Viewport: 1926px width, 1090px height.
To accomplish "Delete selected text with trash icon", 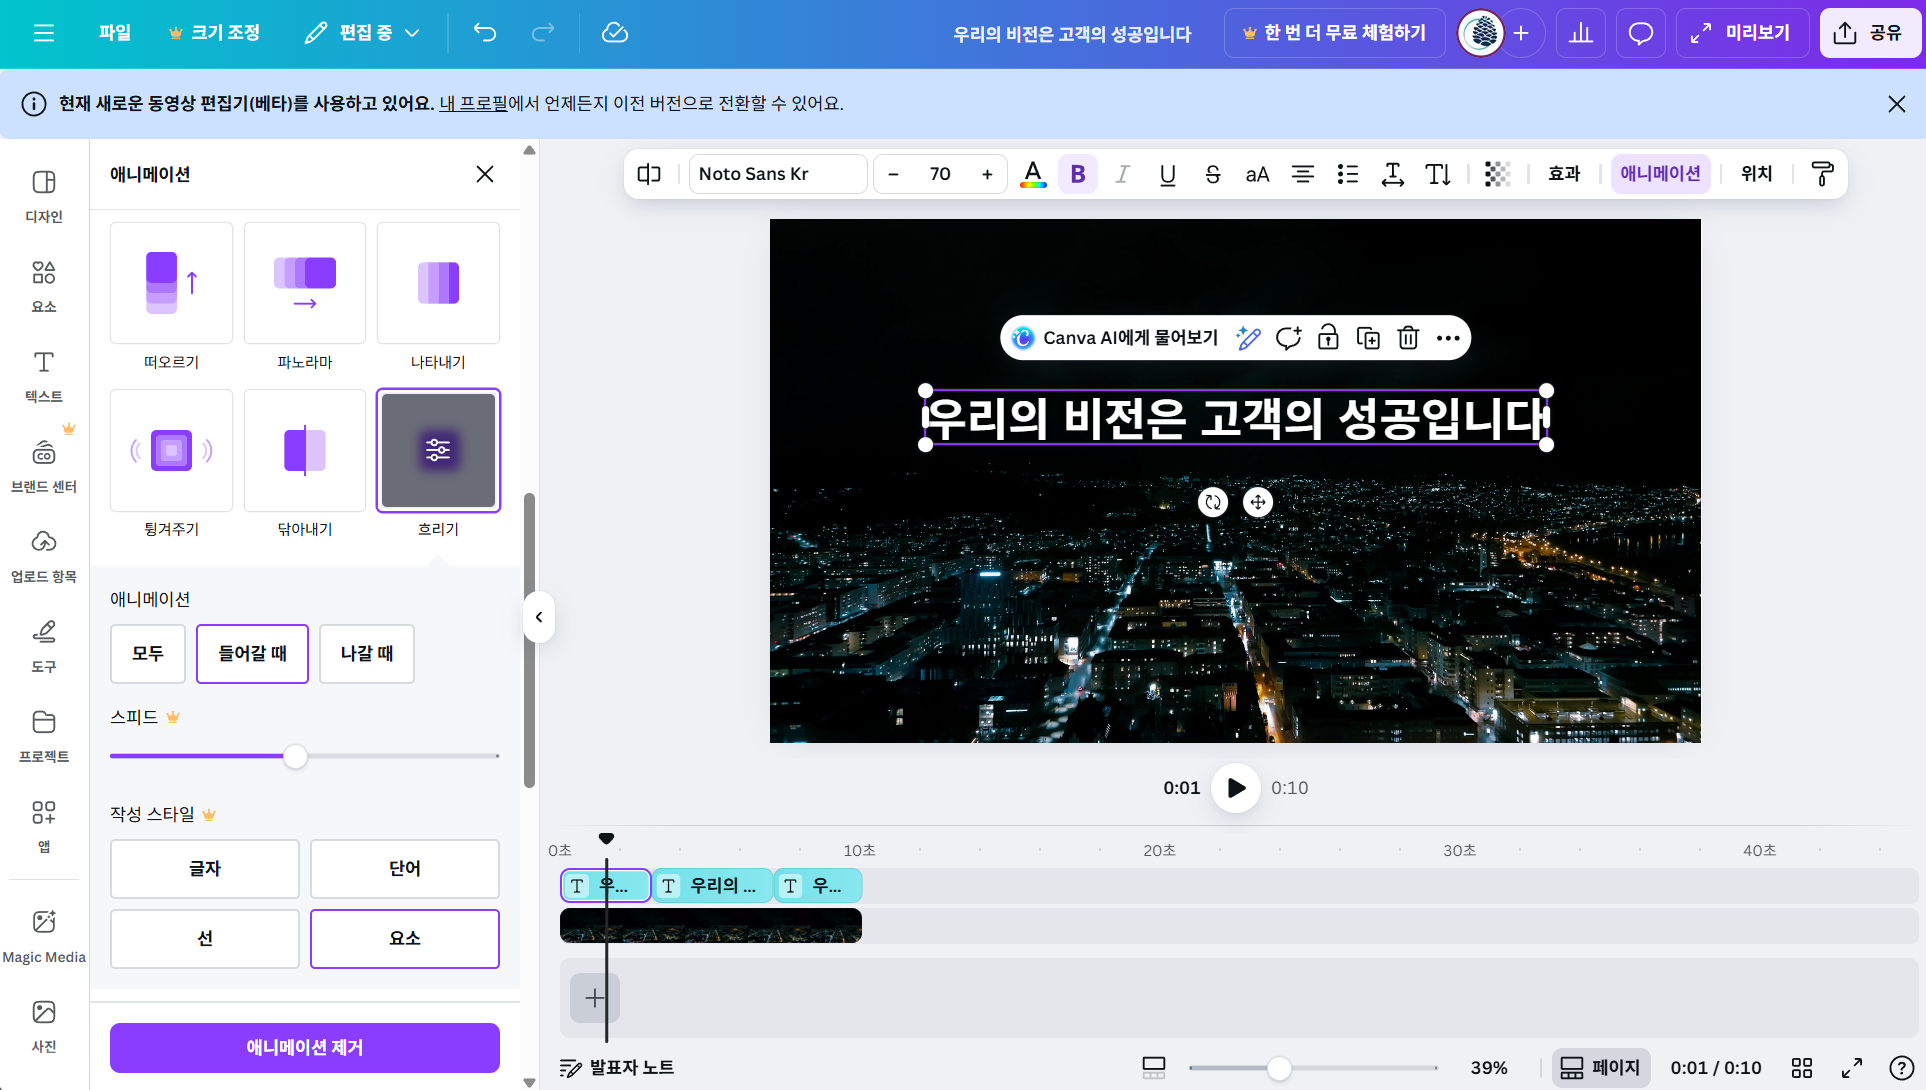I will 1408,338.
